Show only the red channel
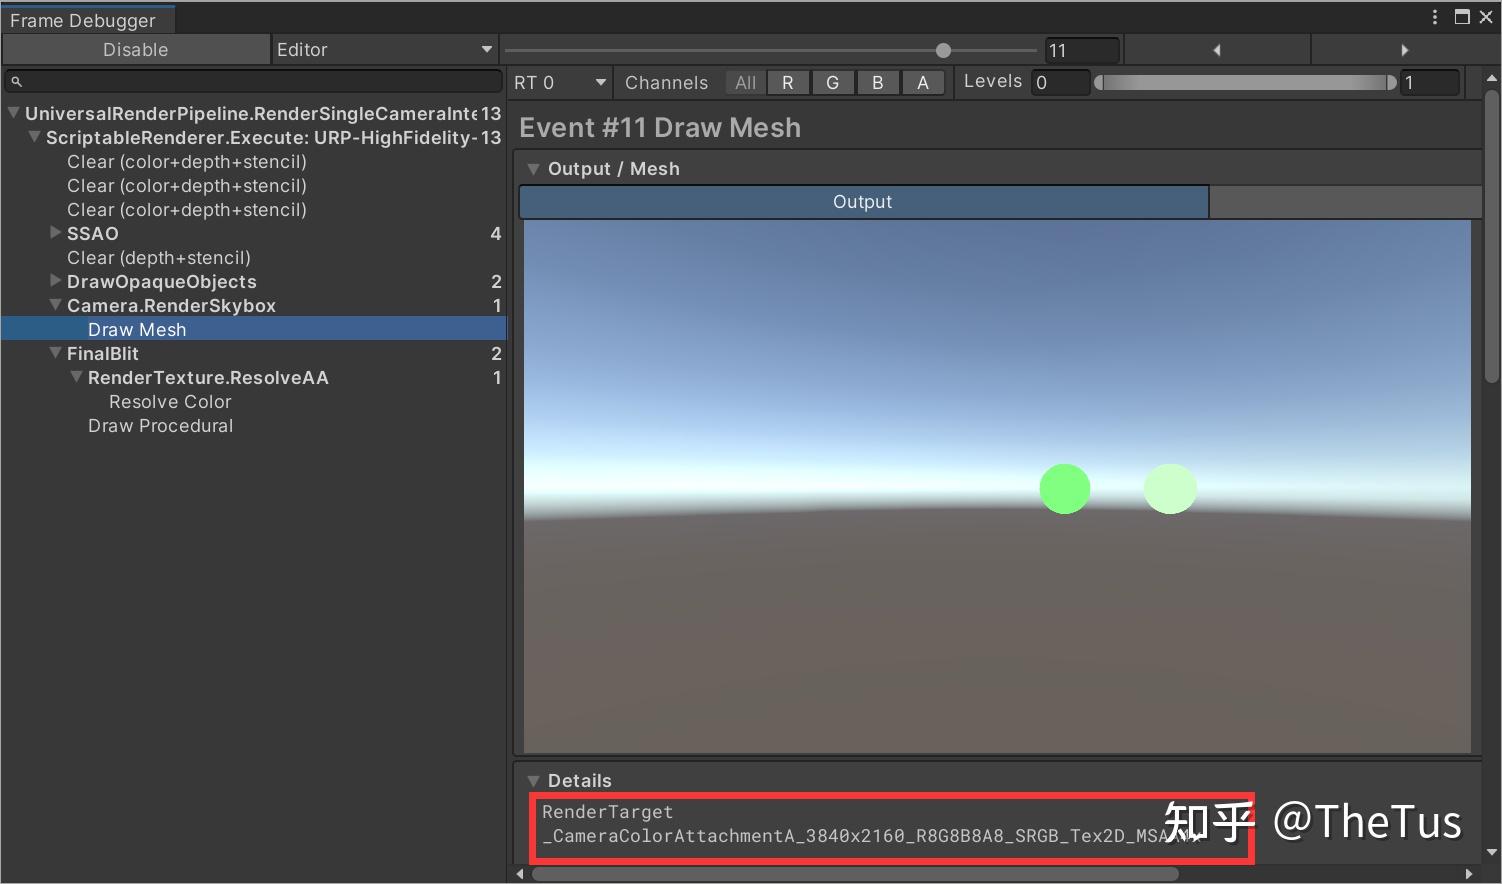The height and width of the screenshot is (884, 1502). tap(788, 82)
